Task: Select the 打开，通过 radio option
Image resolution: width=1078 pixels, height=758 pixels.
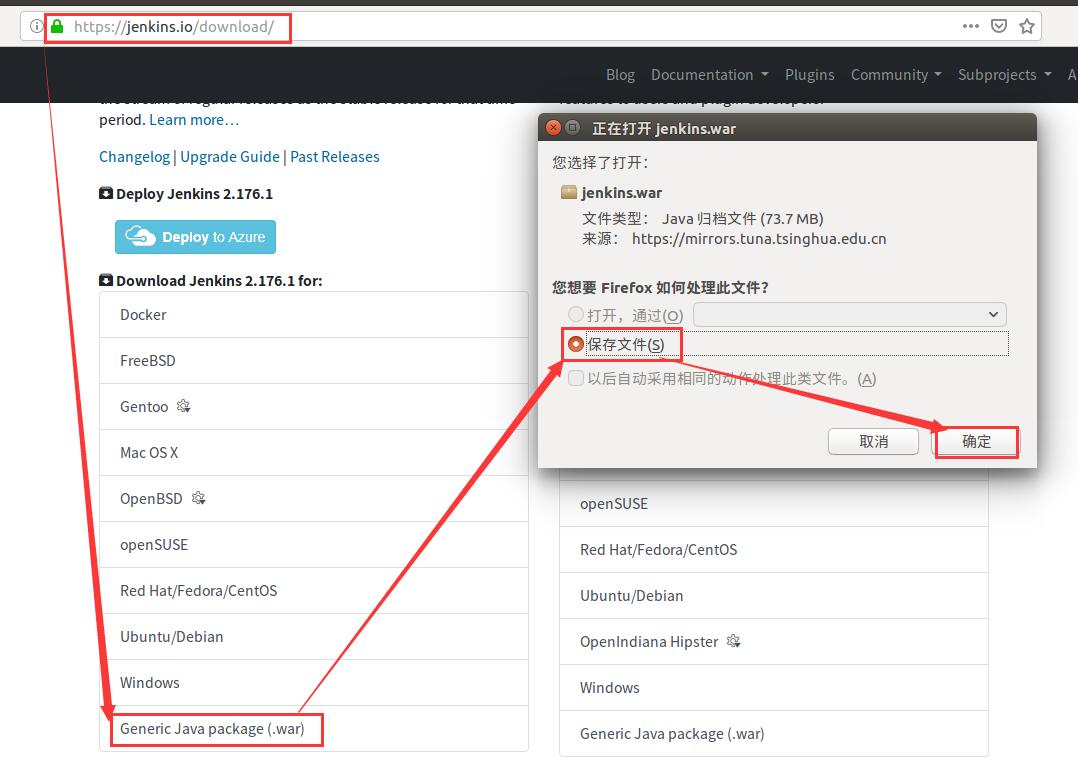Action: (575, 314)
